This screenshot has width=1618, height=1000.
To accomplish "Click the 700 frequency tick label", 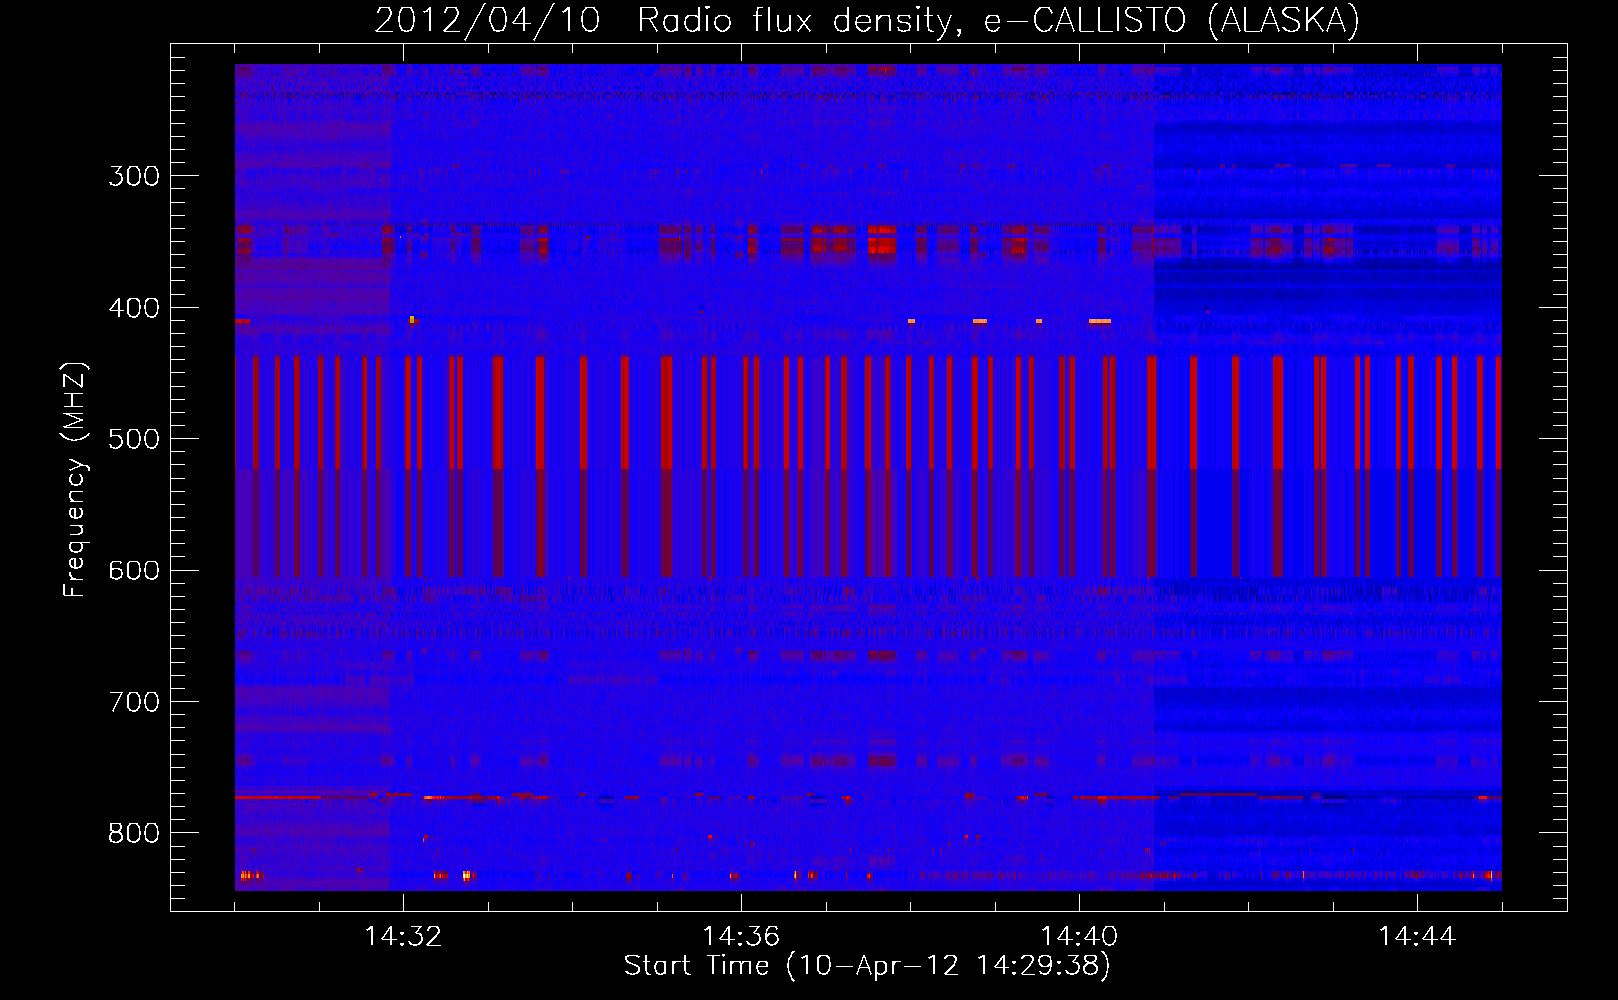I will (134, 702).
